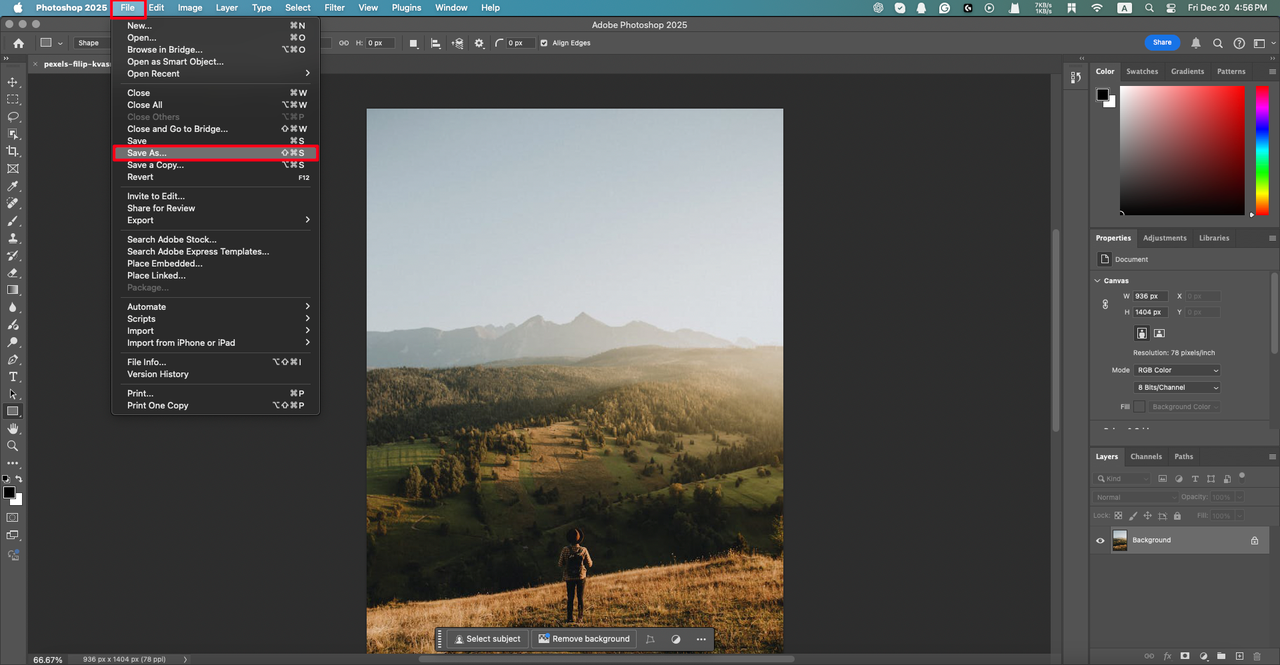
Task: Select the Move tool
Action: click(x=13, y=82)
